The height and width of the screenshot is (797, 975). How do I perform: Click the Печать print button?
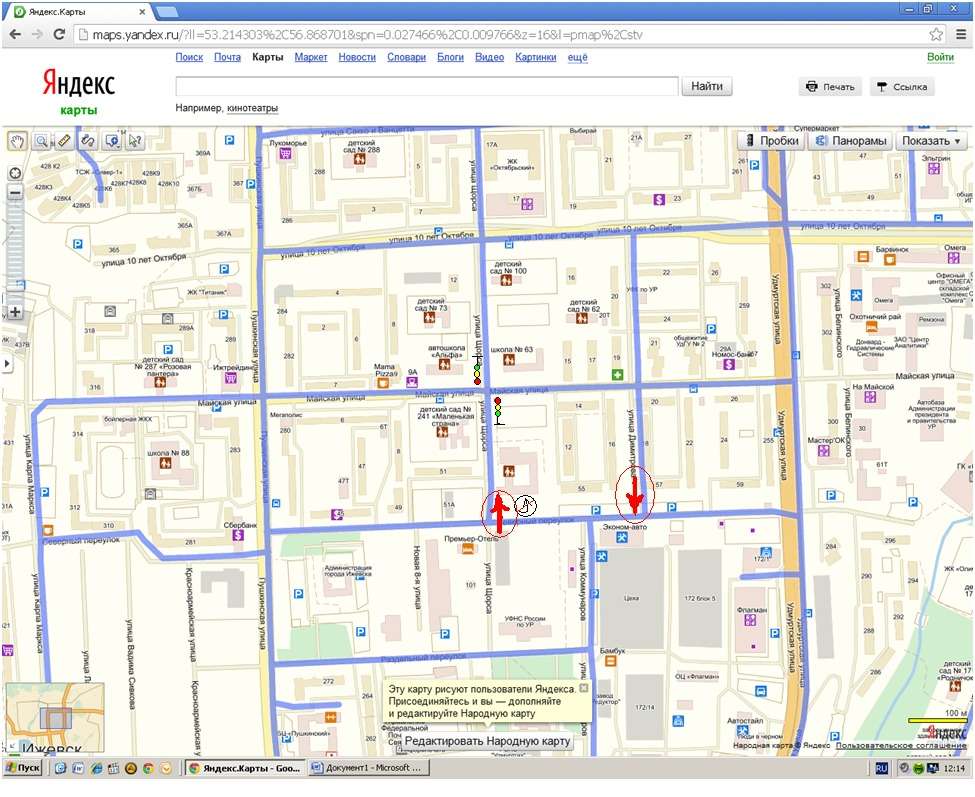830,87
